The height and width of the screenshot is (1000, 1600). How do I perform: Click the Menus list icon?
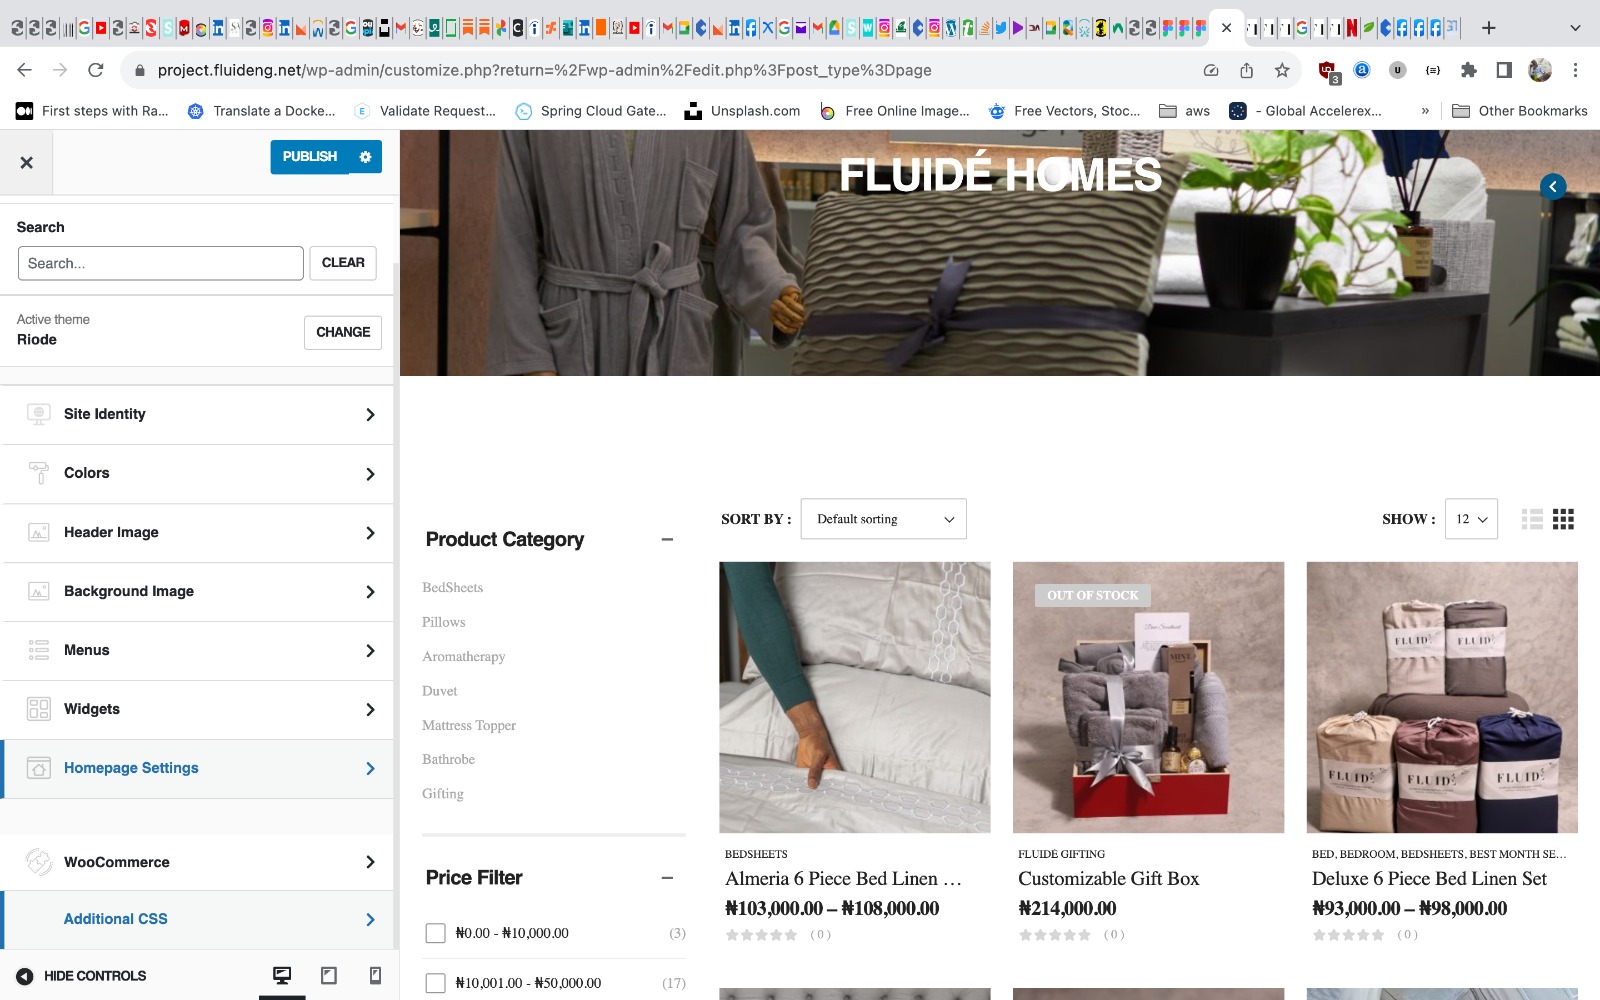[39, 650]
